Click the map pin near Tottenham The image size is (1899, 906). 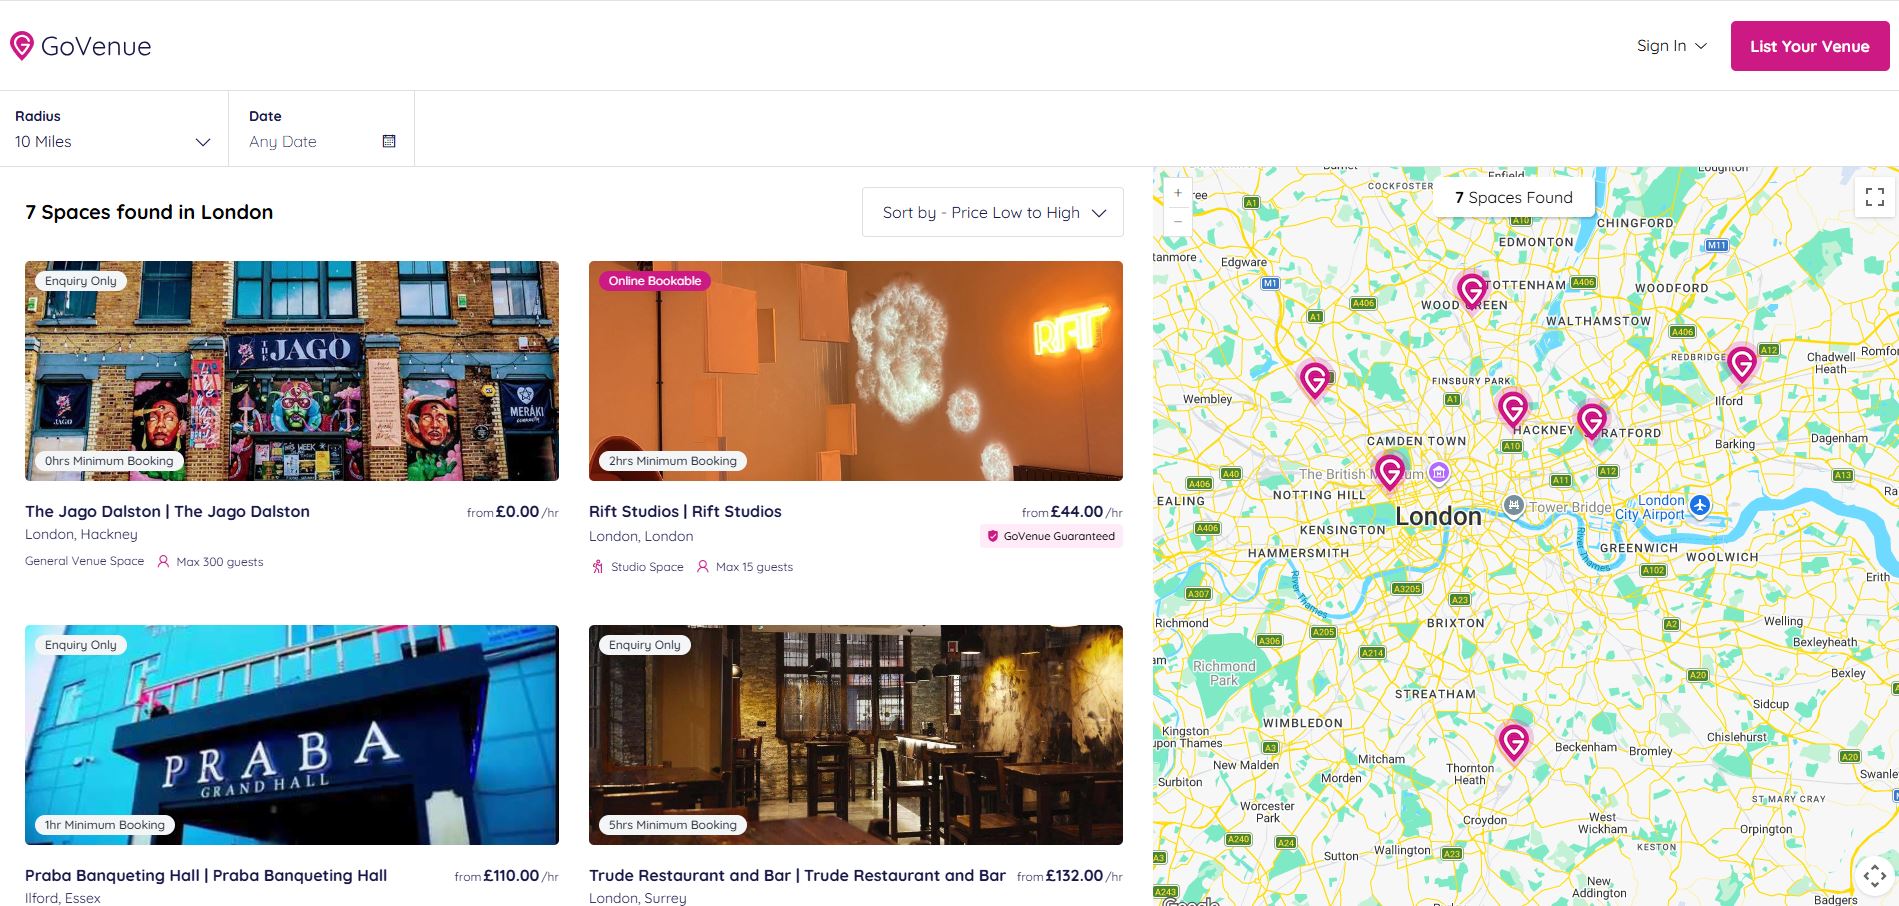coord(1471,290)
